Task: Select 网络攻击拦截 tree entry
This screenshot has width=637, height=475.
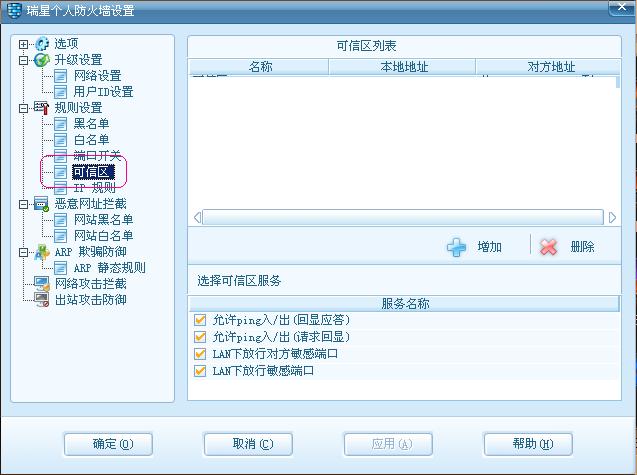Action: [x=91, y=284]
